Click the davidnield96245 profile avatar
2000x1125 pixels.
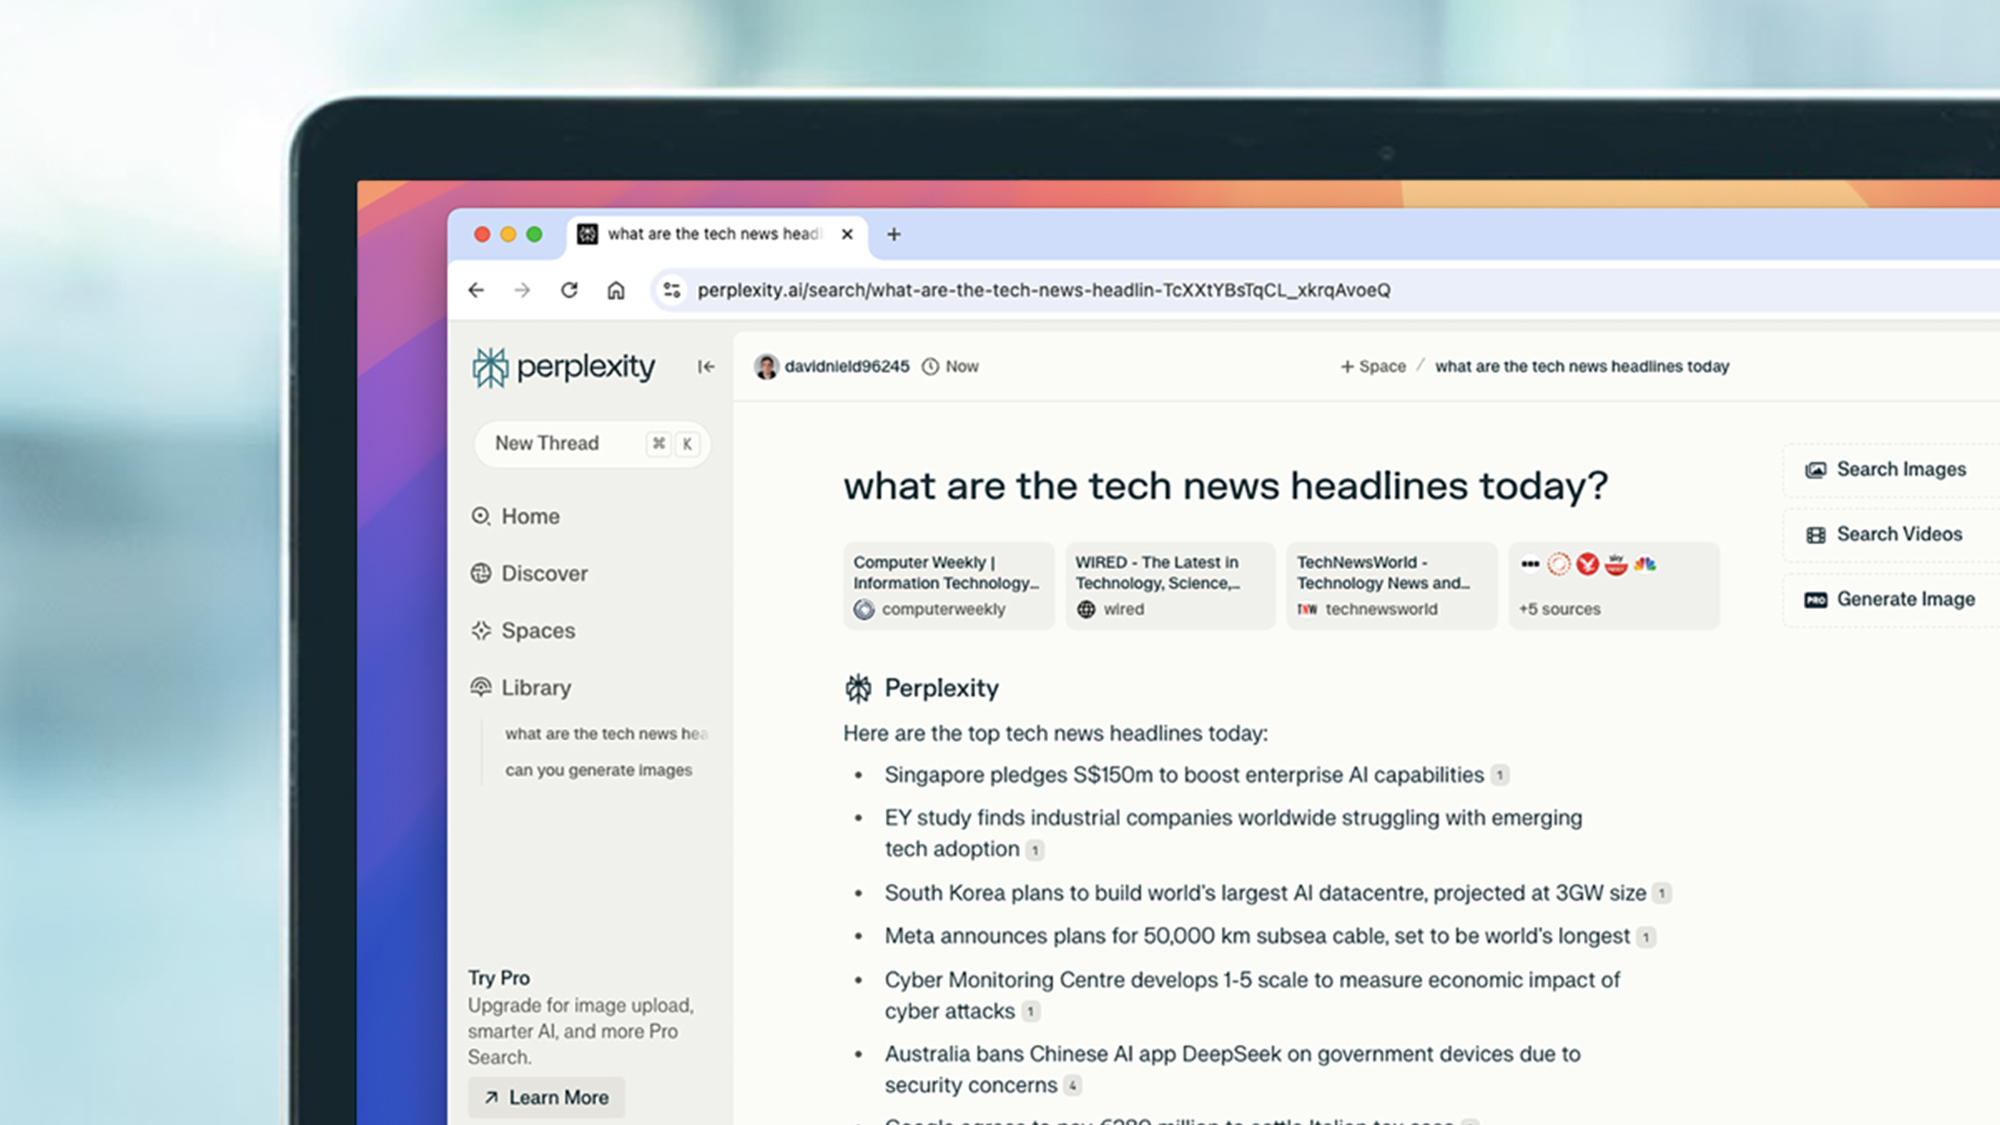(x=766, y=367)
